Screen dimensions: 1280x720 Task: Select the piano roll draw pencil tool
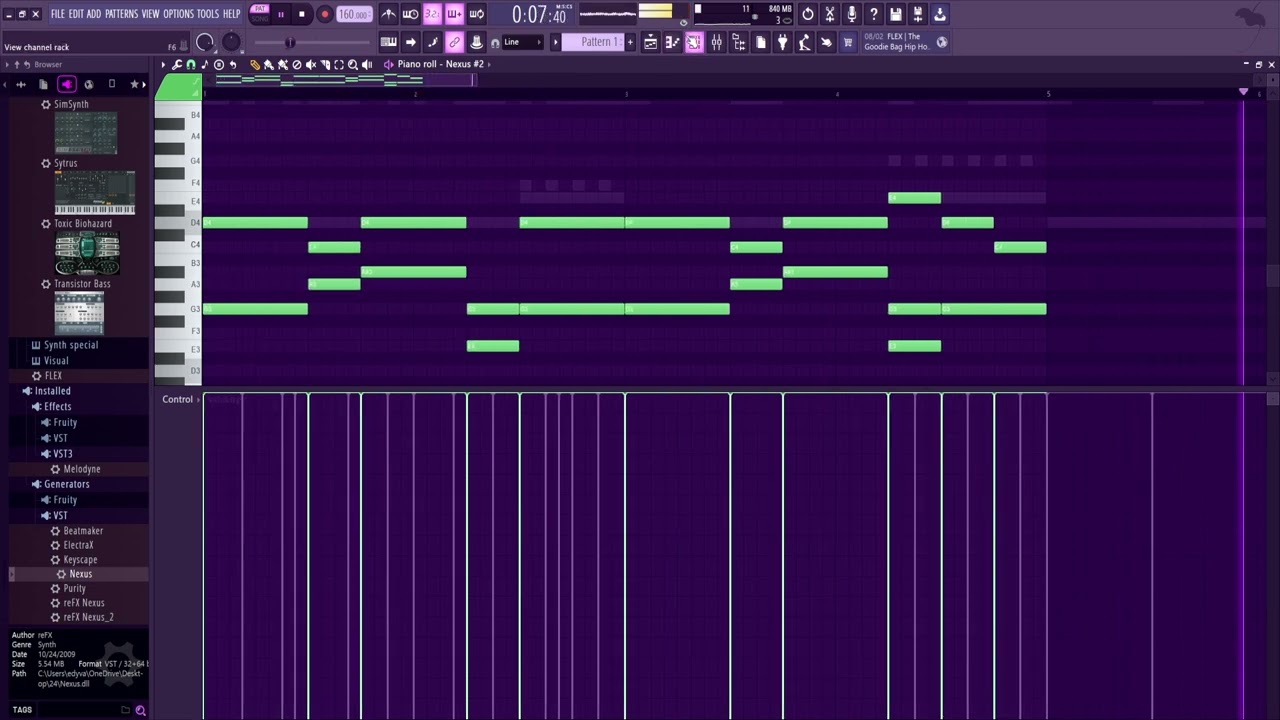point(255,64)
